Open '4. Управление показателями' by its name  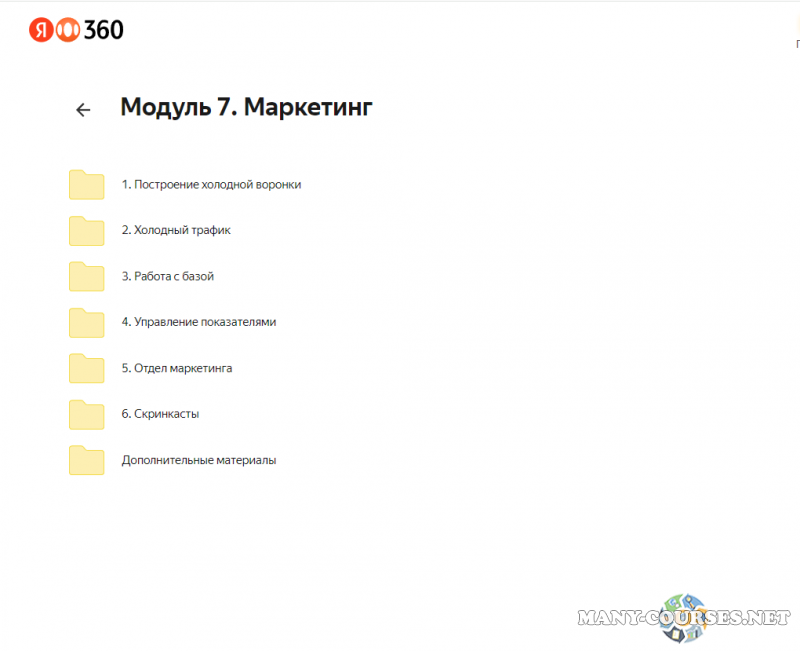tap(199, 322)
